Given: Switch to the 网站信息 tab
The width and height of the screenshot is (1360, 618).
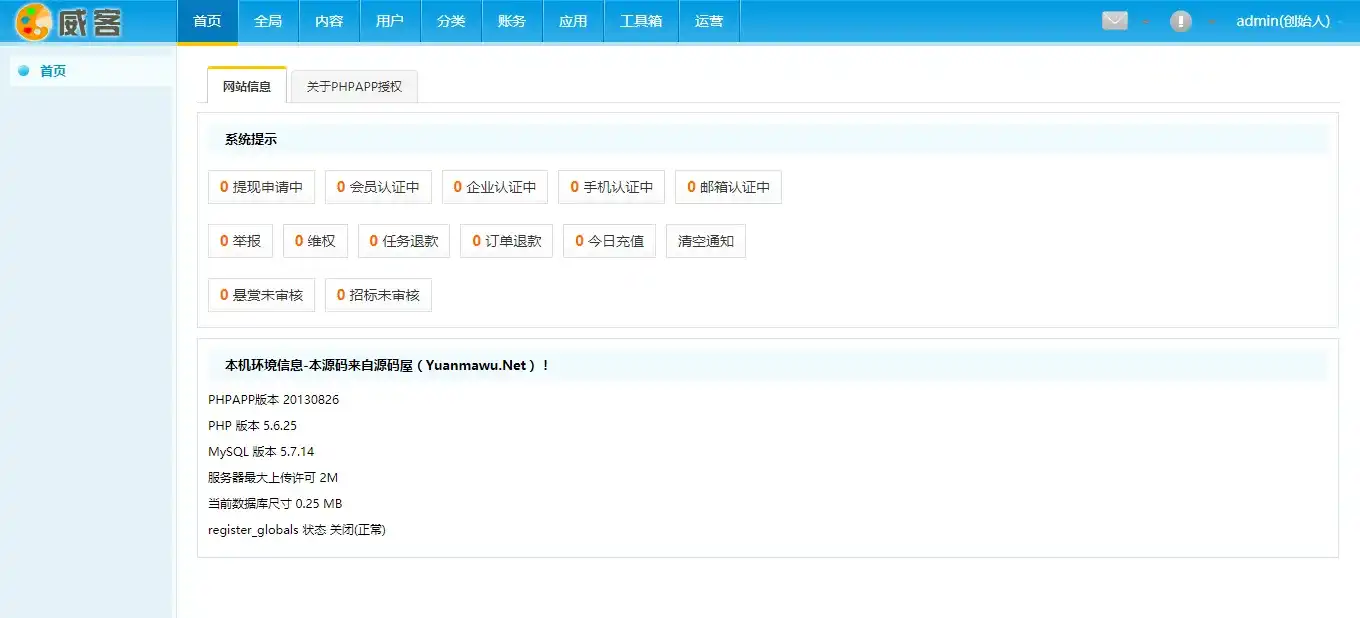Looking at the screenshot, I should (247, 86).
